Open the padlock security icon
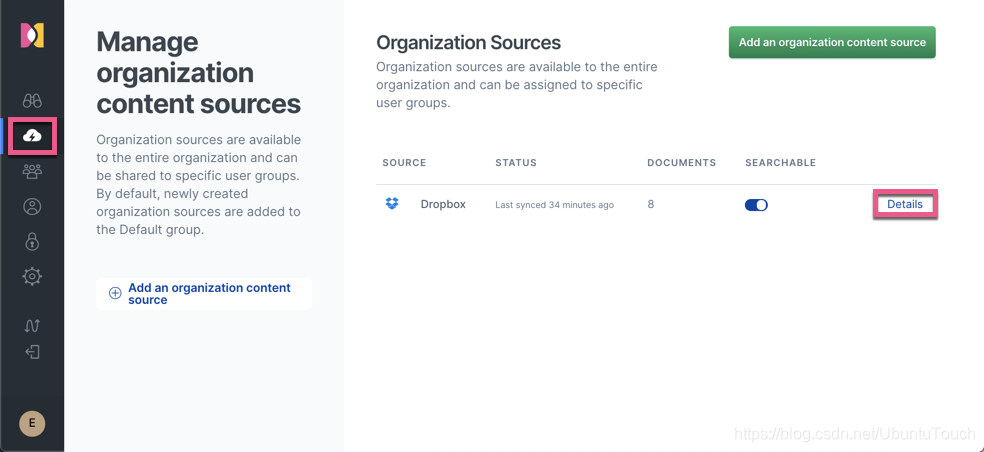The width and height of the screenshot is (984, 452). (x=32, y=242)
